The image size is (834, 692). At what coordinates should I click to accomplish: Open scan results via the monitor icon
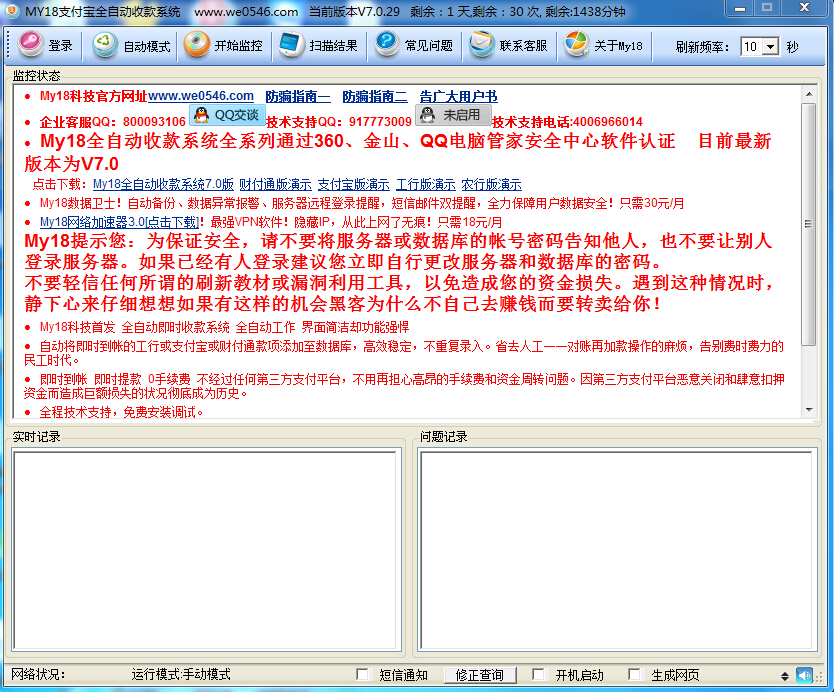tap(291, 45)
